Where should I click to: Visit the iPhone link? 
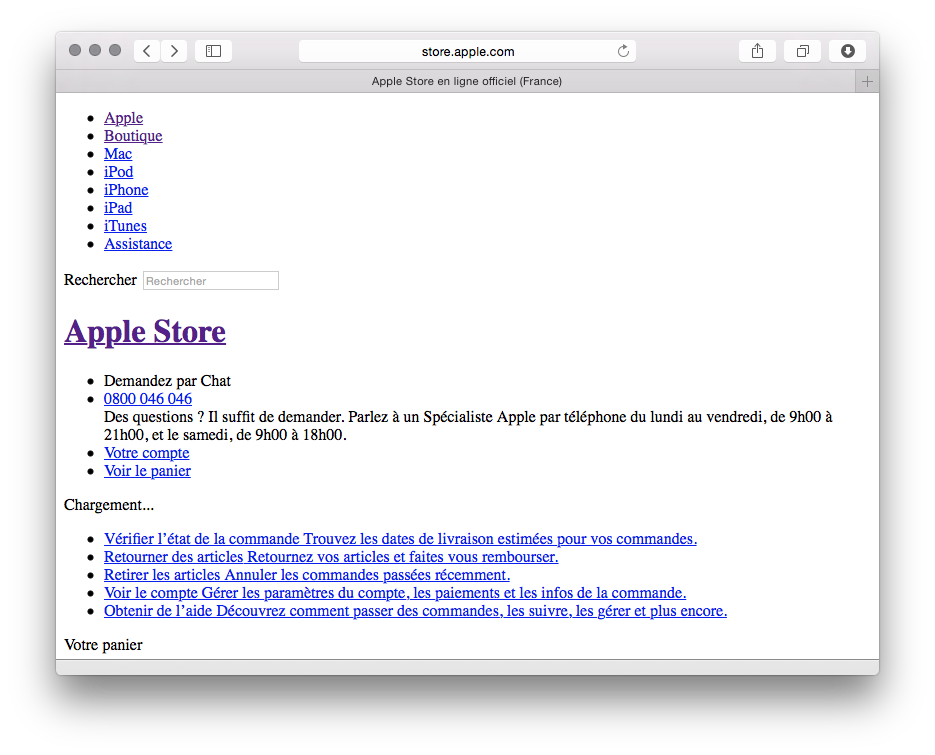[126, 190]
